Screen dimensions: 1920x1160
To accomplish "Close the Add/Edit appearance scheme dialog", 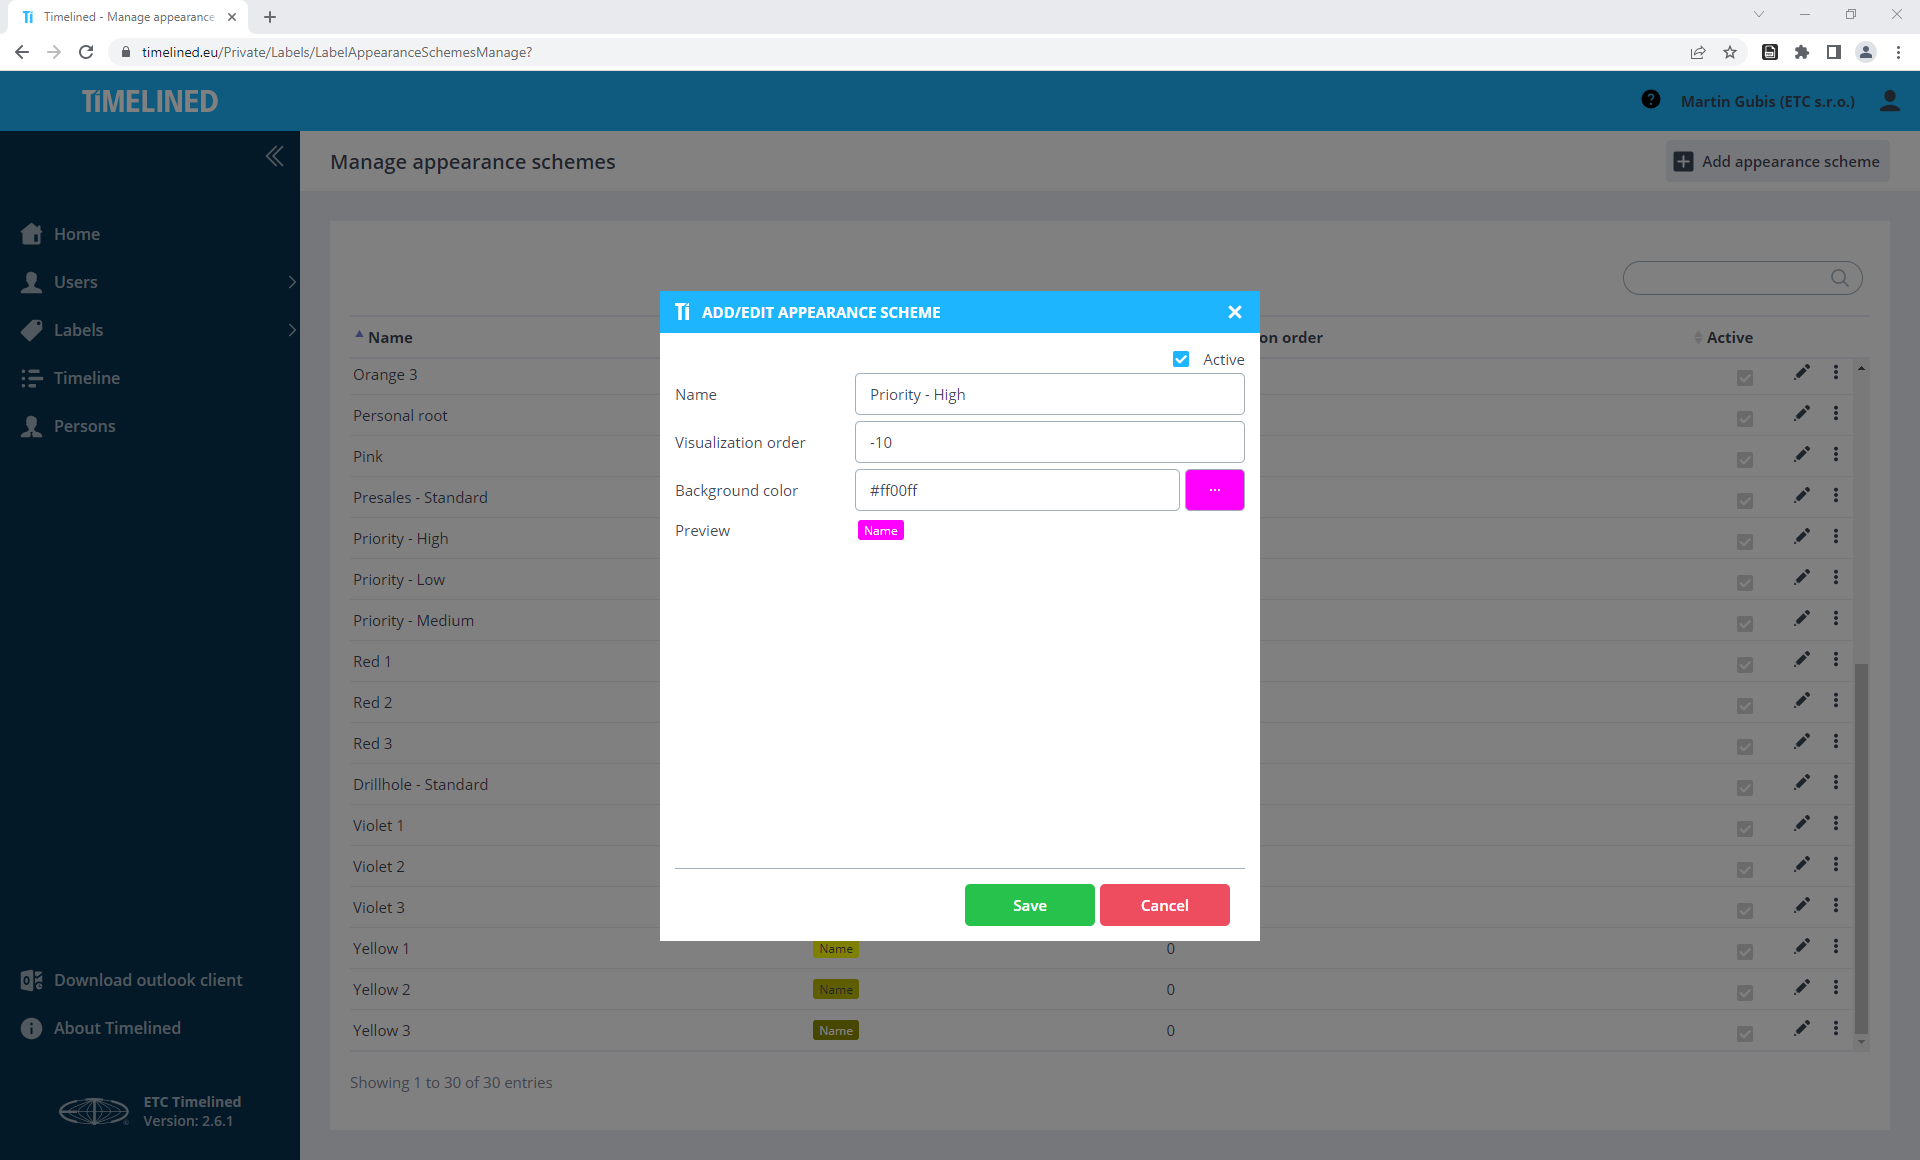I will tap(1235, 312).
